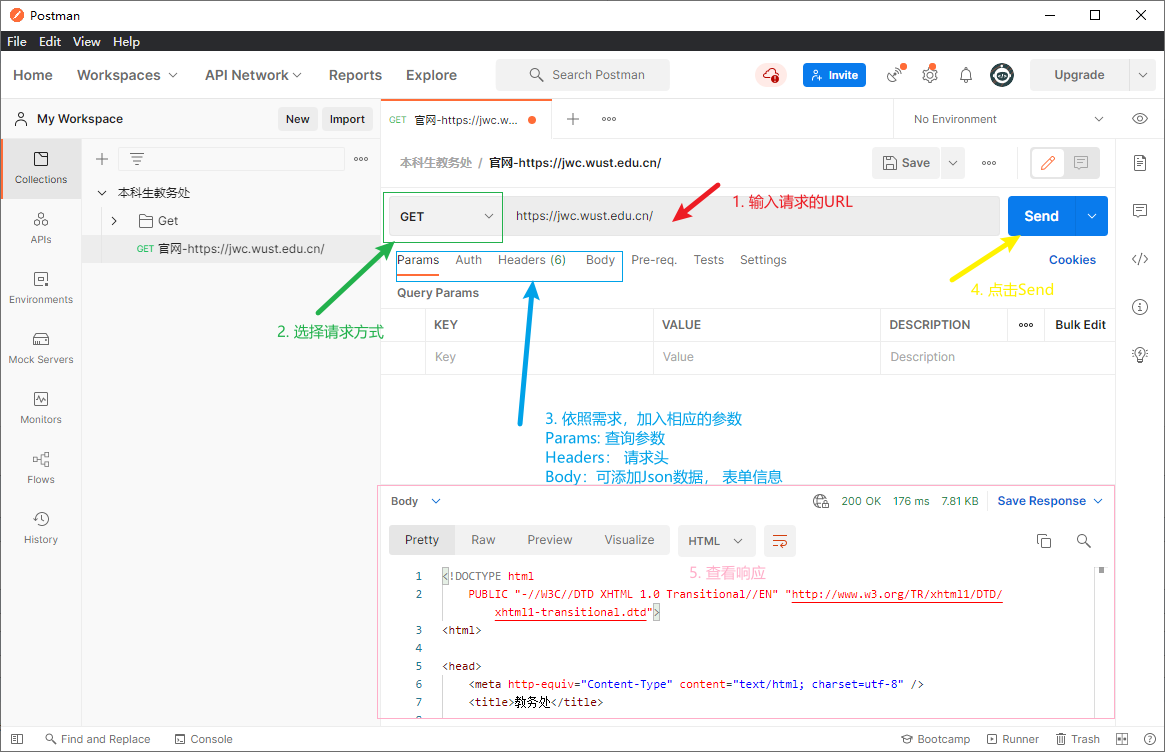Expand the API Network menu
Viewport: 1165px width, 752px height.
[253, 75]
